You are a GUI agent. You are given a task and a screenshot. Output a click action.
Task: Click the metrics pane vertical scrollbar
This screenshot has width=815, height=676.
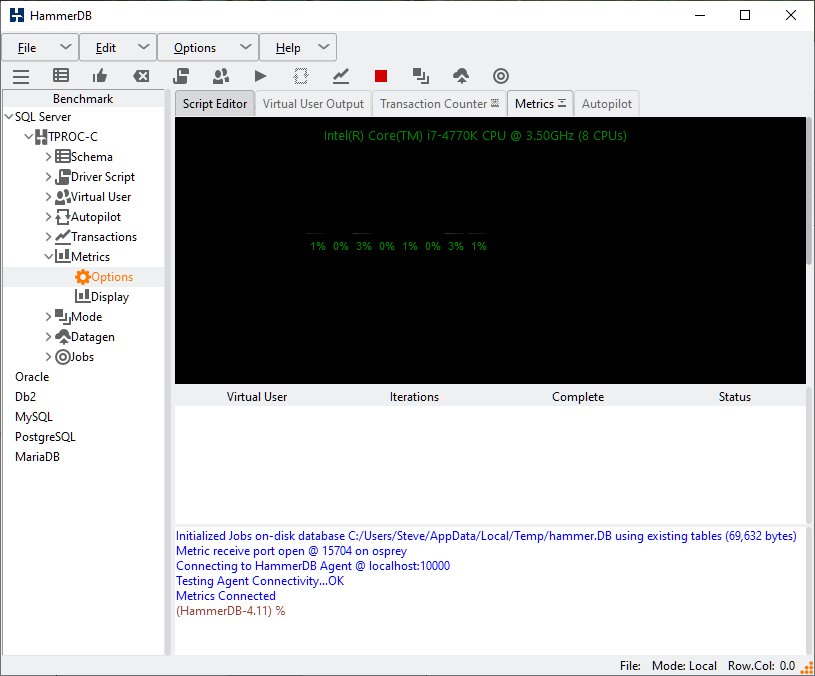pyautogui.click(x=810, y=190)
